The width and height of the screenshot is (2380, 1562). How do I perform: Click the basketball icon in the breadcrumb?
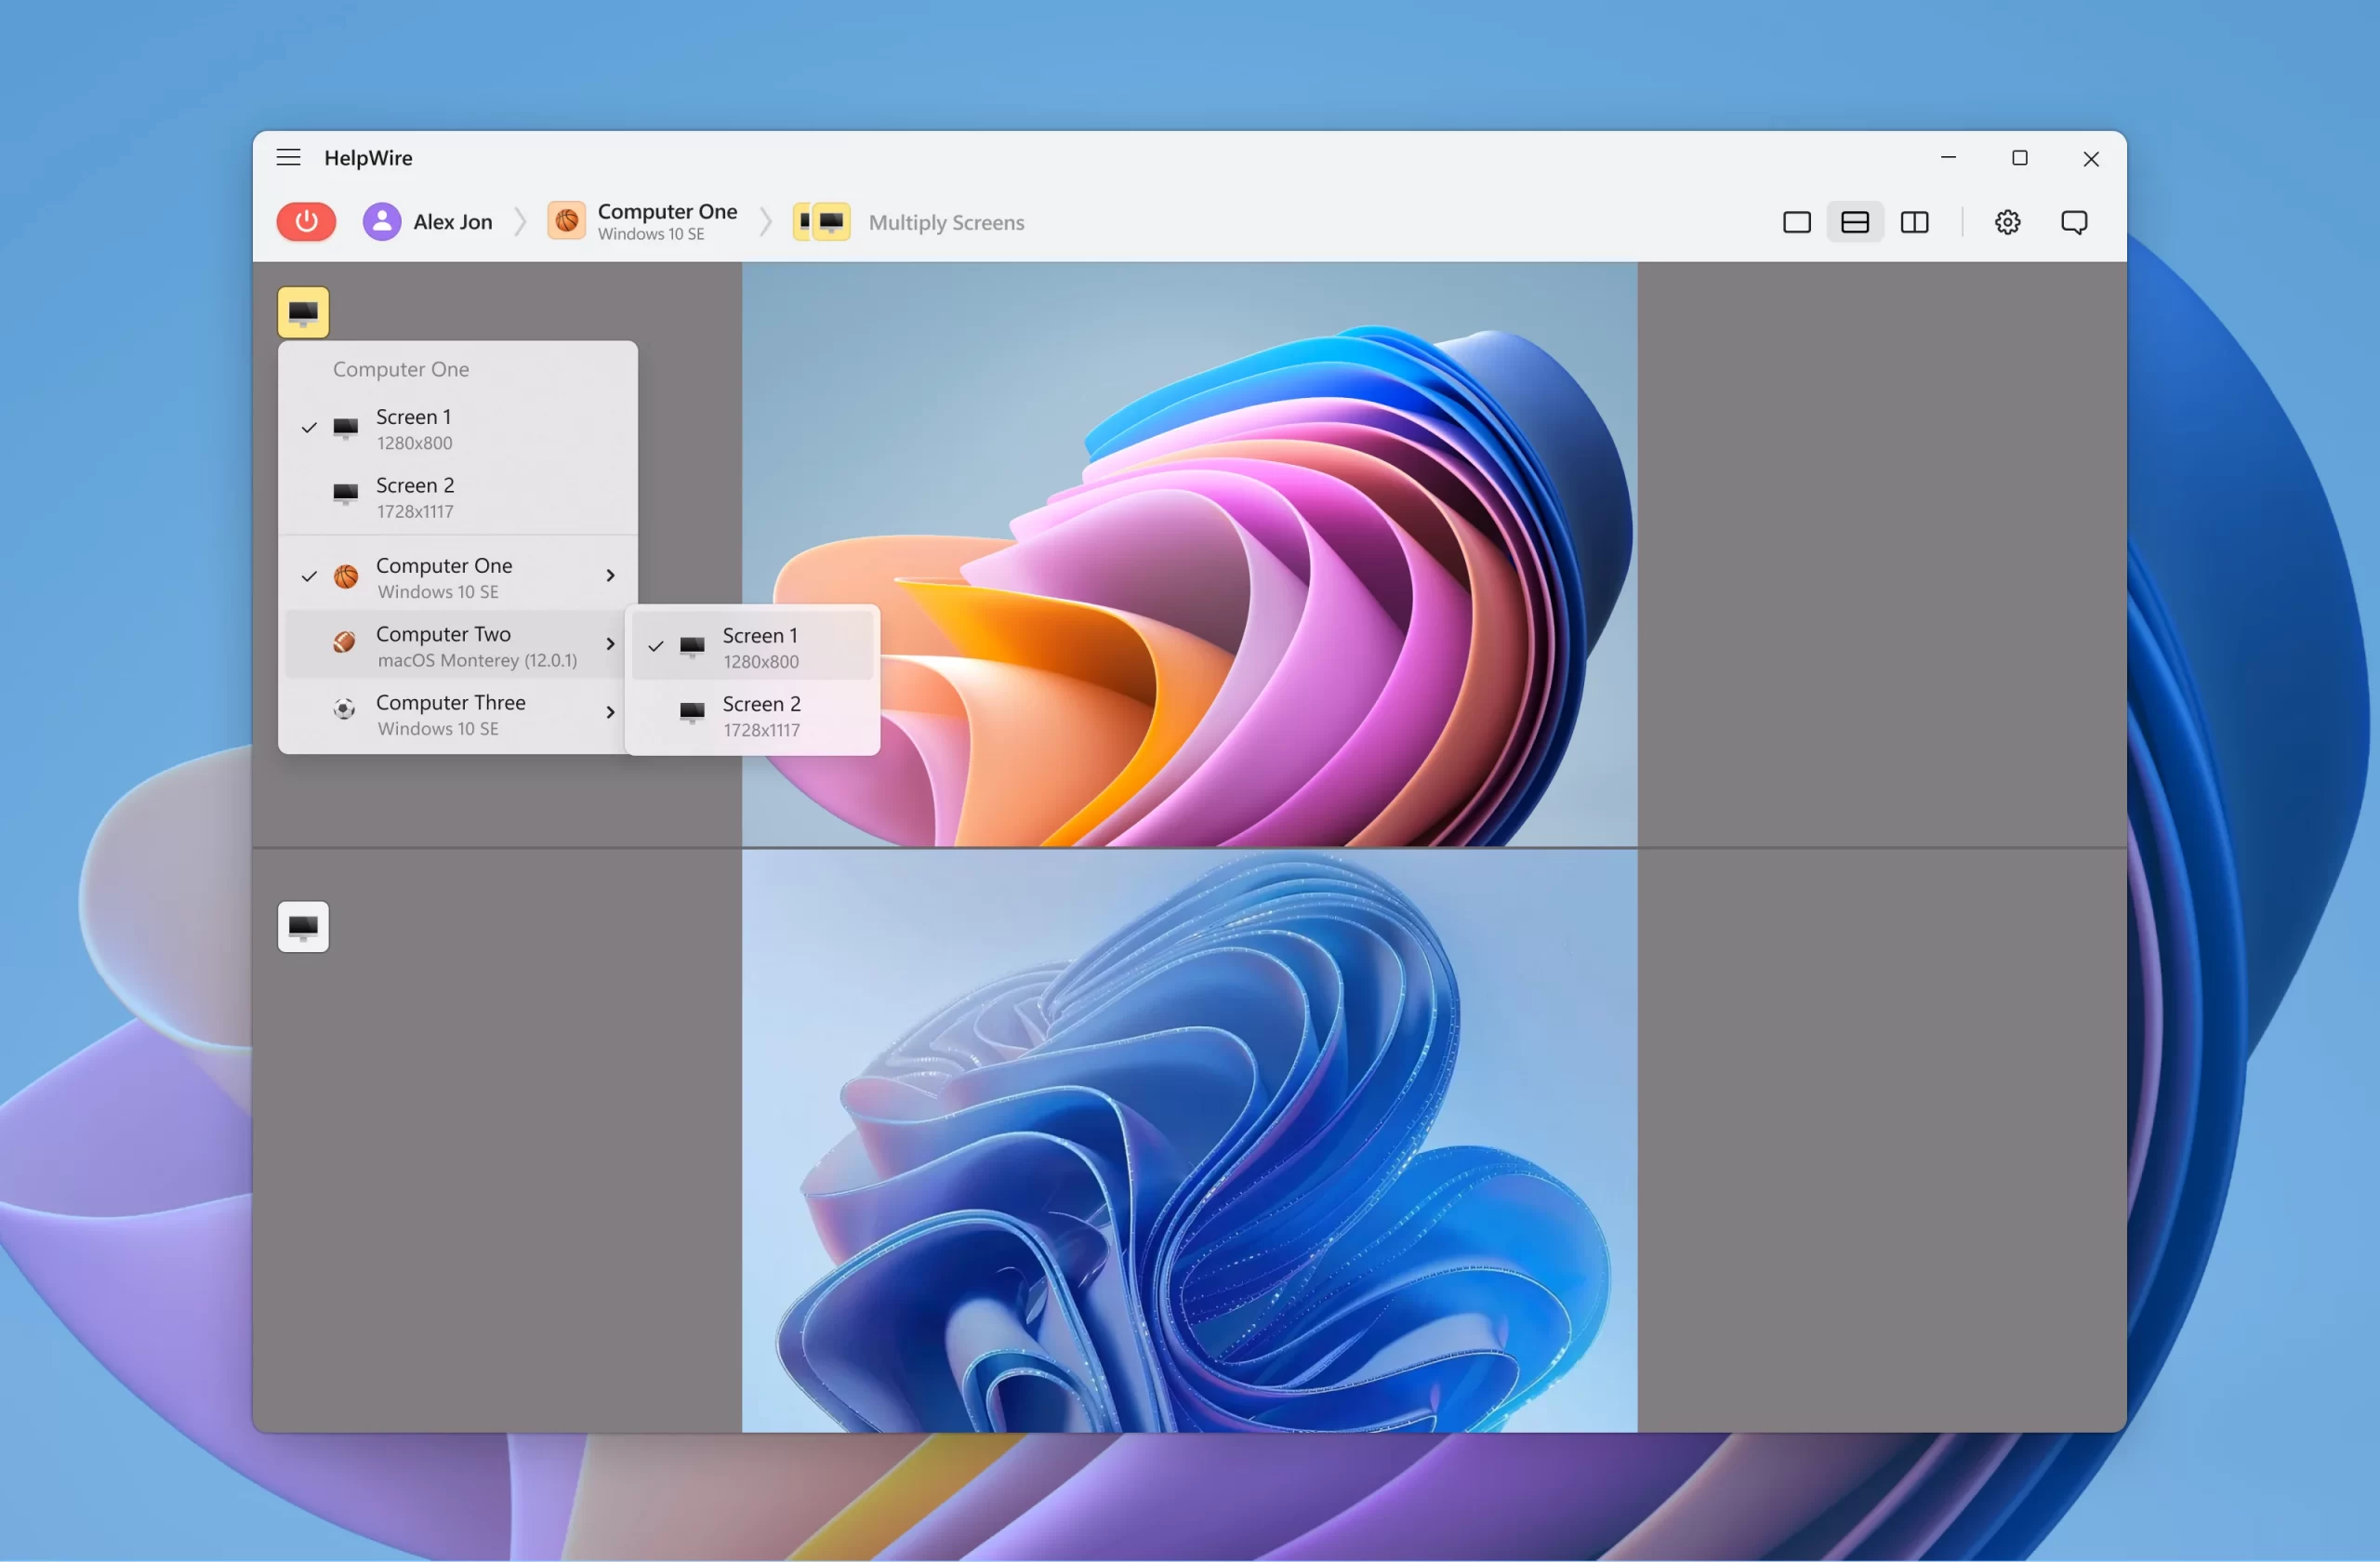pos(566,221)
